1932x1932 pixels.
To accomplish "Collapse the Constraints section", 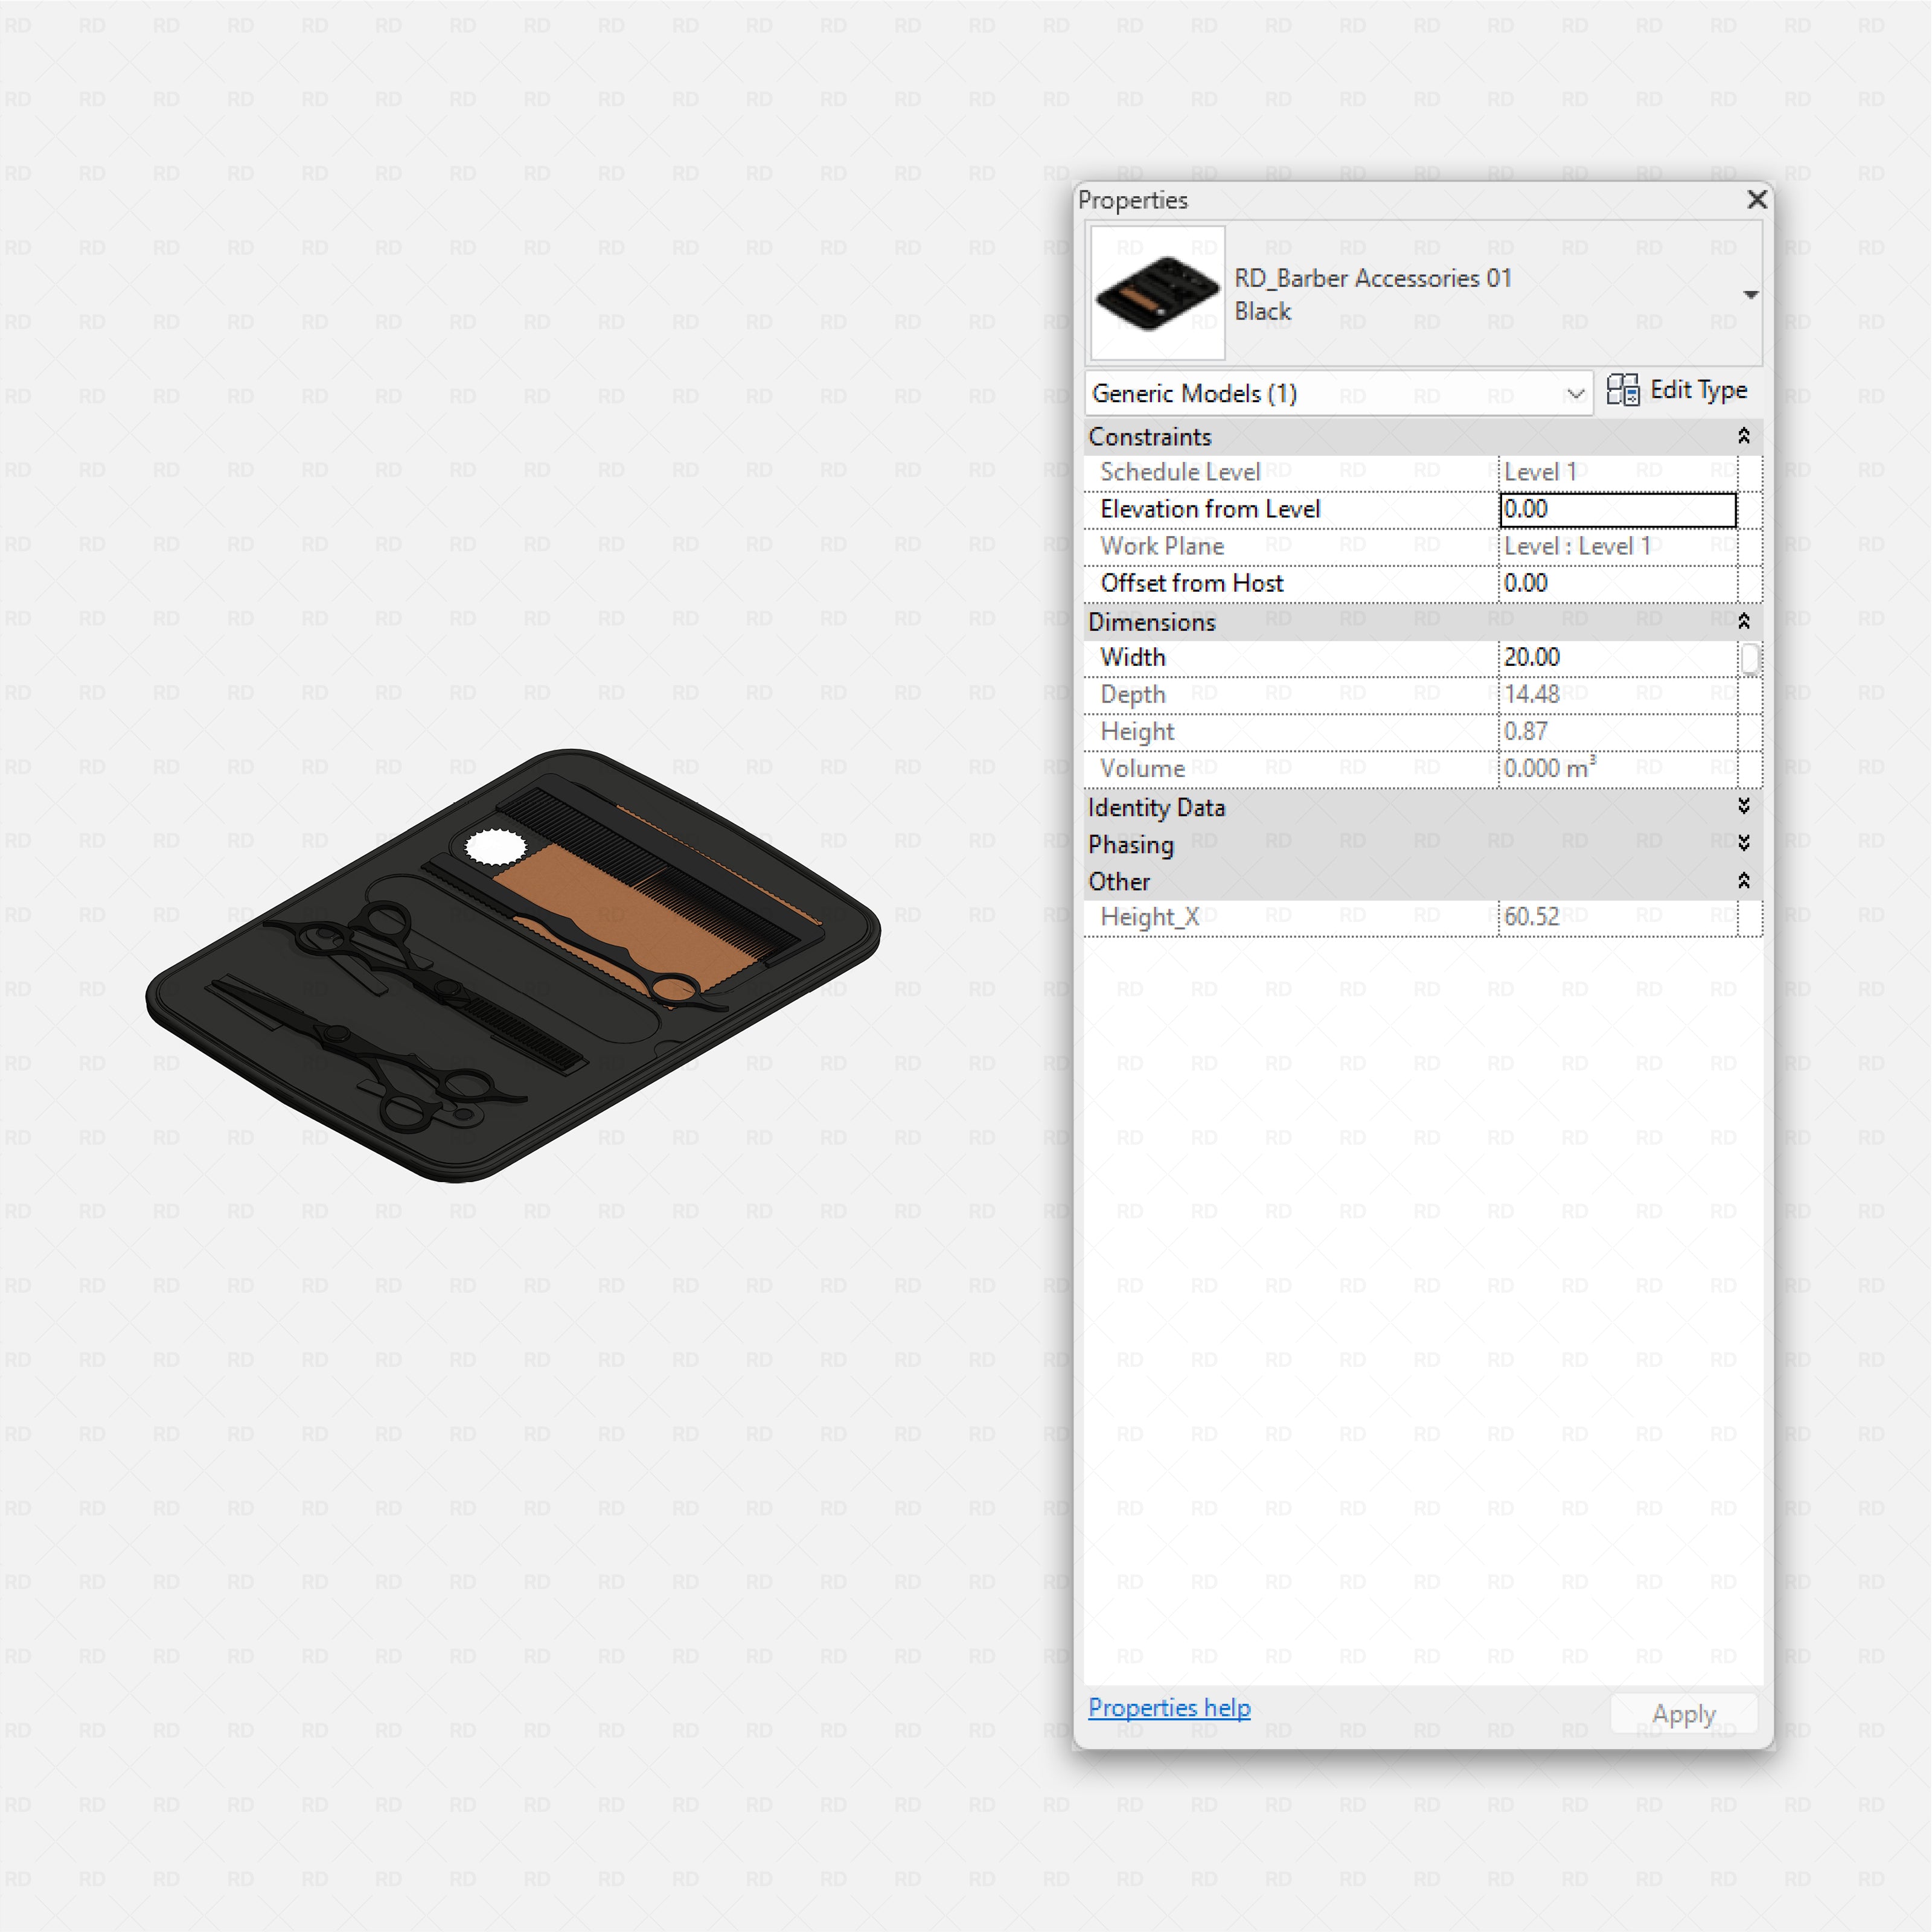I will pos(1744,436).
